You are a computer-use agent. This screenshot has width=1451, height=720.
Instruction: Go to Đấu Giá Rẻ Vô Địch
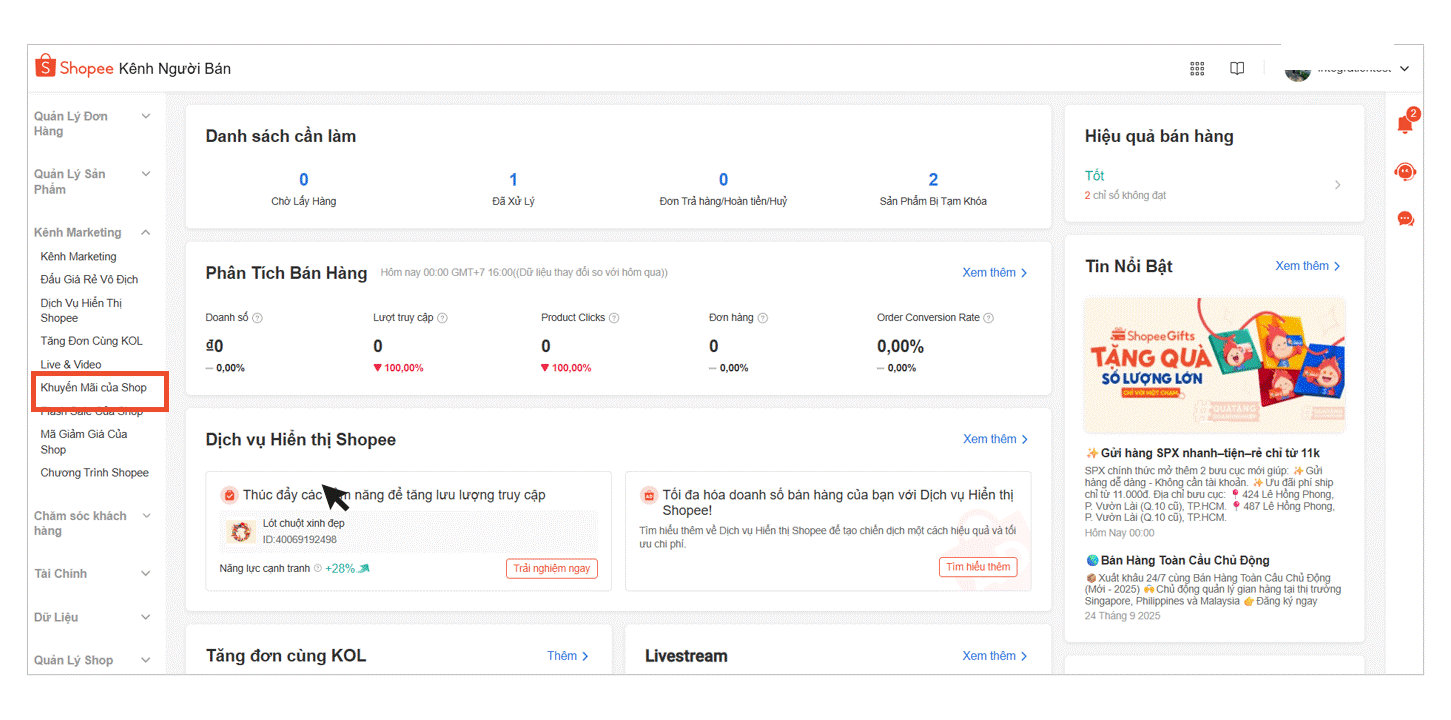[x=89, y=280]
